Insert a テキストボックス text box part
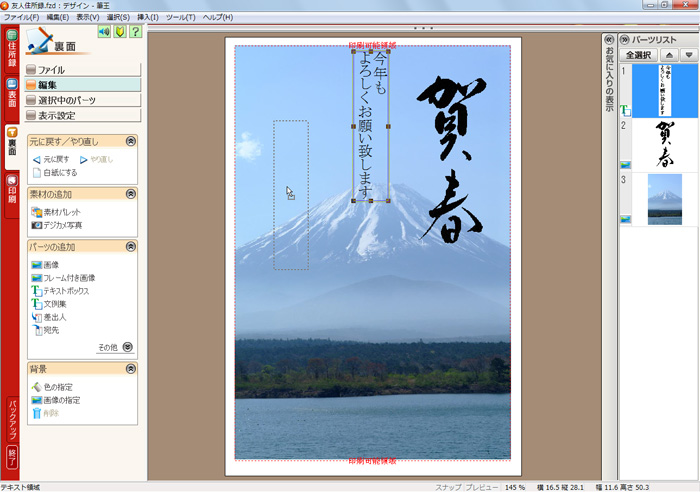 (64, 290)
